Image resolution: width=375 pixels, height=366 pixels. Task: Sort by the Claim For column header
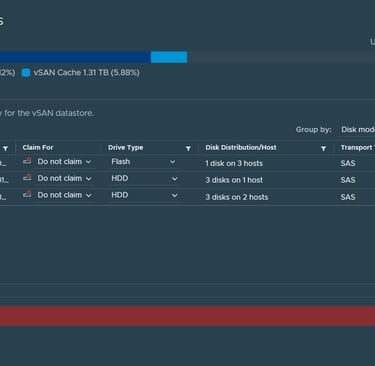[x=38, y=148]
